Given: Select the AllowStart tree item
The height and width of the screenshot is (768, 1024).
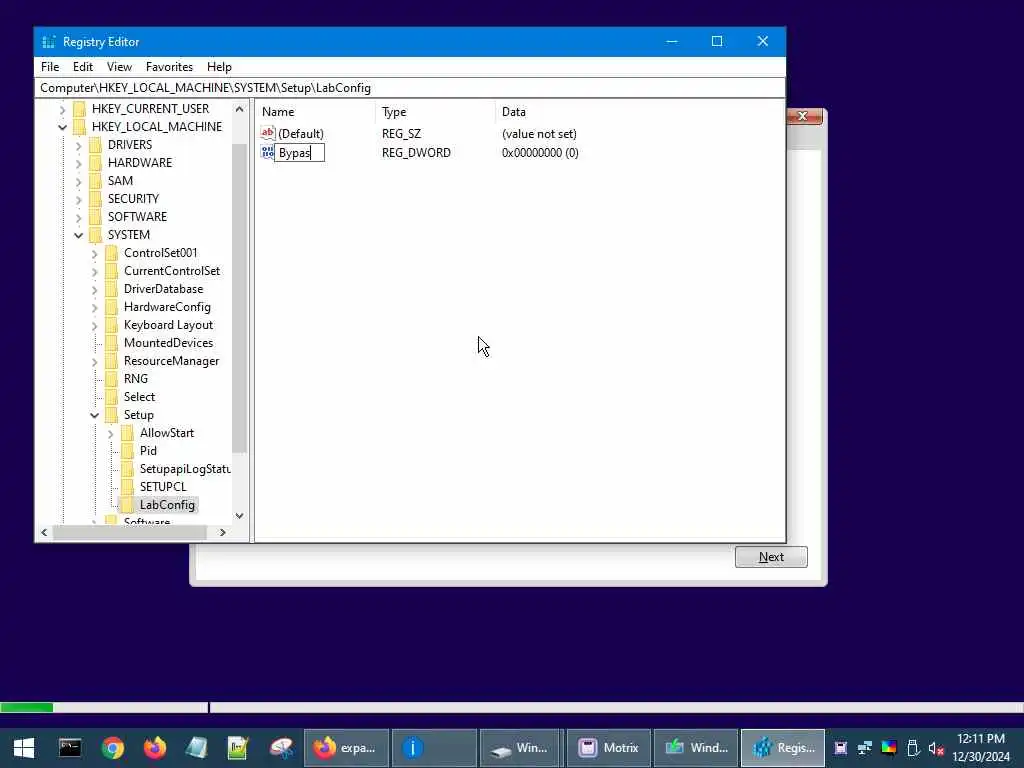Looking at the screenshot, I should click(x=167, y=433).
